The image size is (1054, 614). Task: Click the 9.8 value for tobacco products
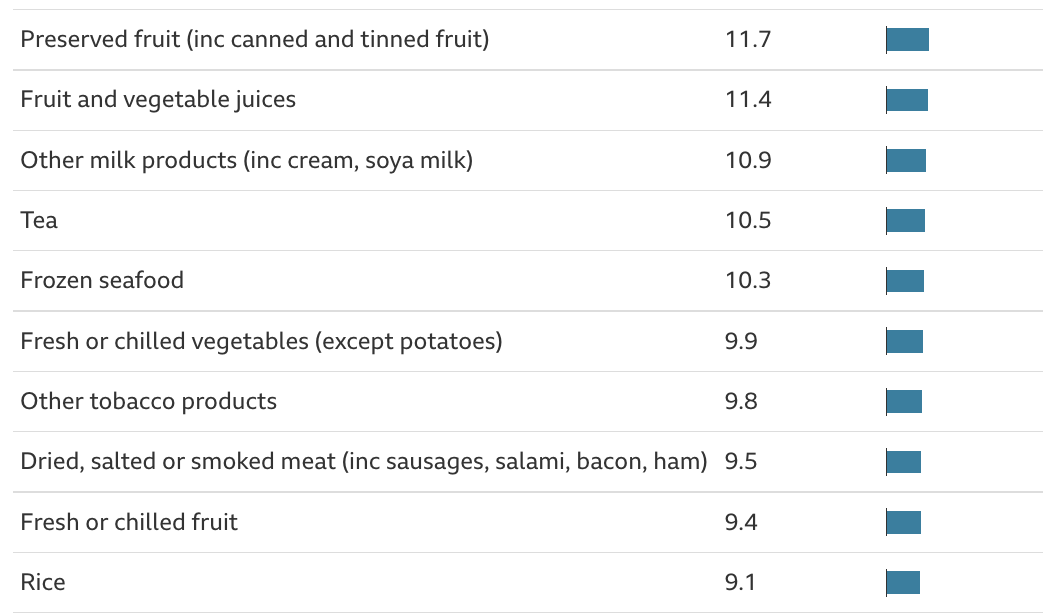pos(741,402)
